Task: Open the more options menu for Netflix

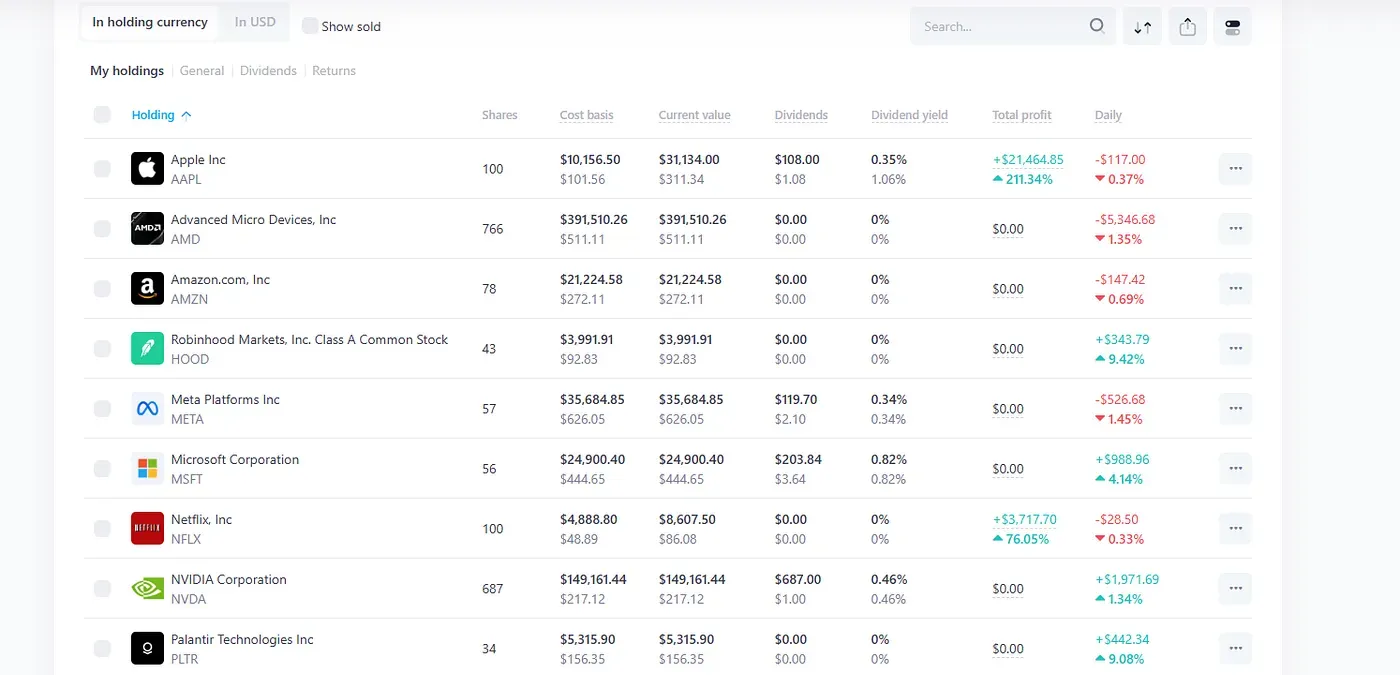Action: (1235, 529)
